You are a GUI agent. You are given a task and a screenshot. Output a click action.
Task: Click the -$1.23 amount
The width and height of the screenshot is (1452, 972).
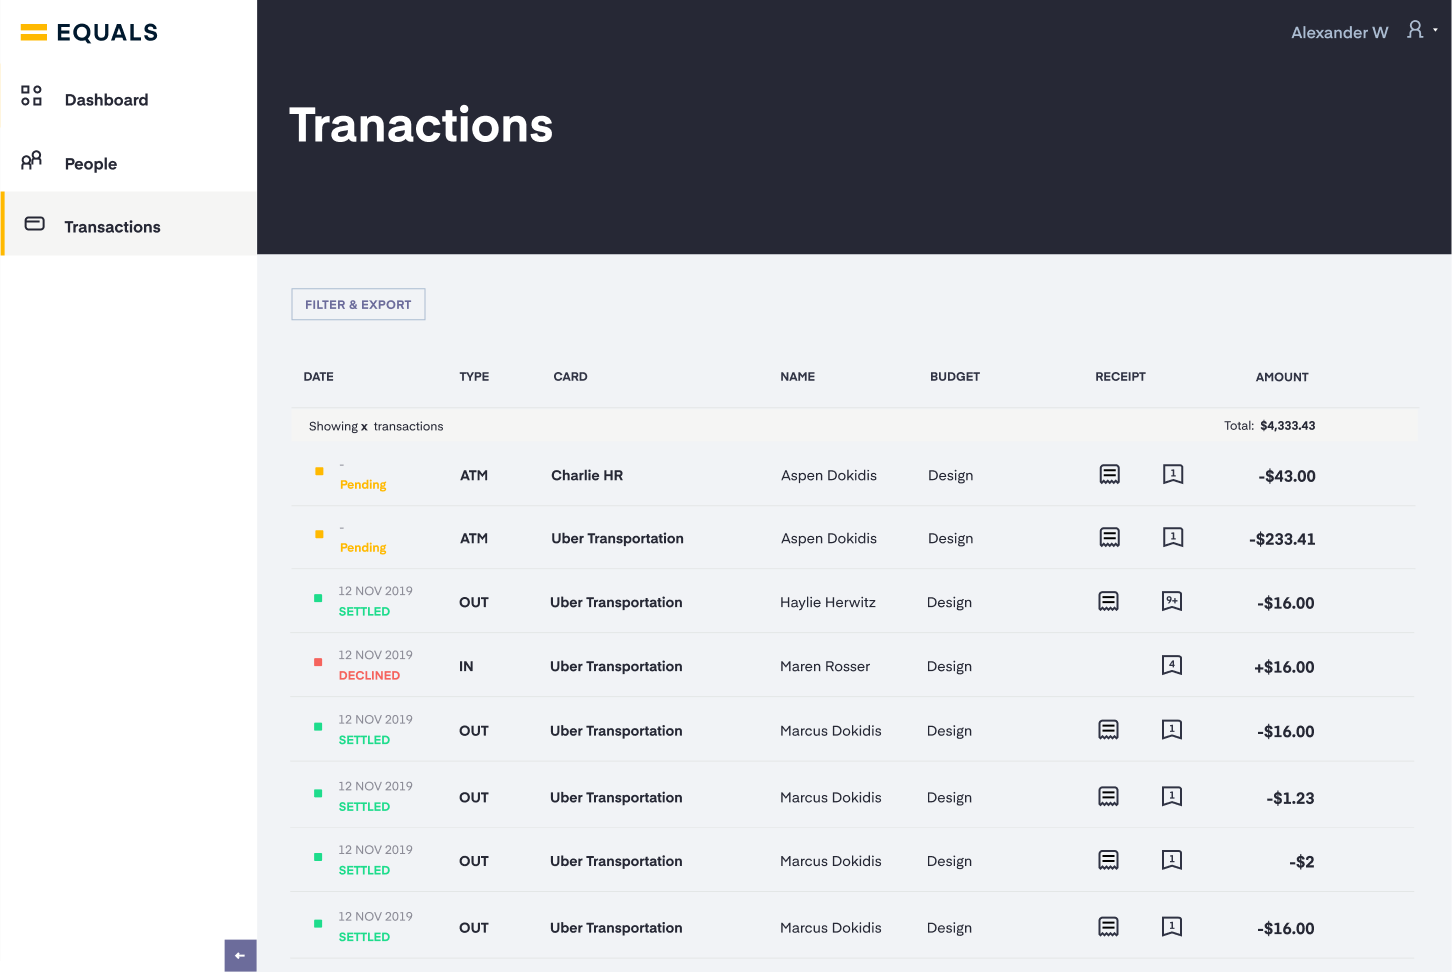[x=1290, y=798]
